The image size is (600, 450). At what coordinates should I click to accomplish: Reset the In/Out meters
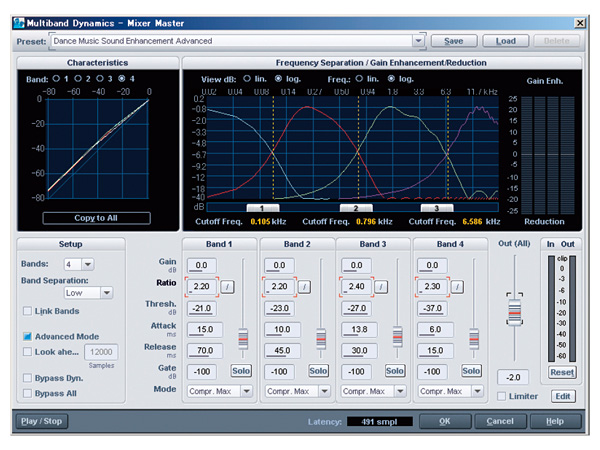tap(562, 372)
